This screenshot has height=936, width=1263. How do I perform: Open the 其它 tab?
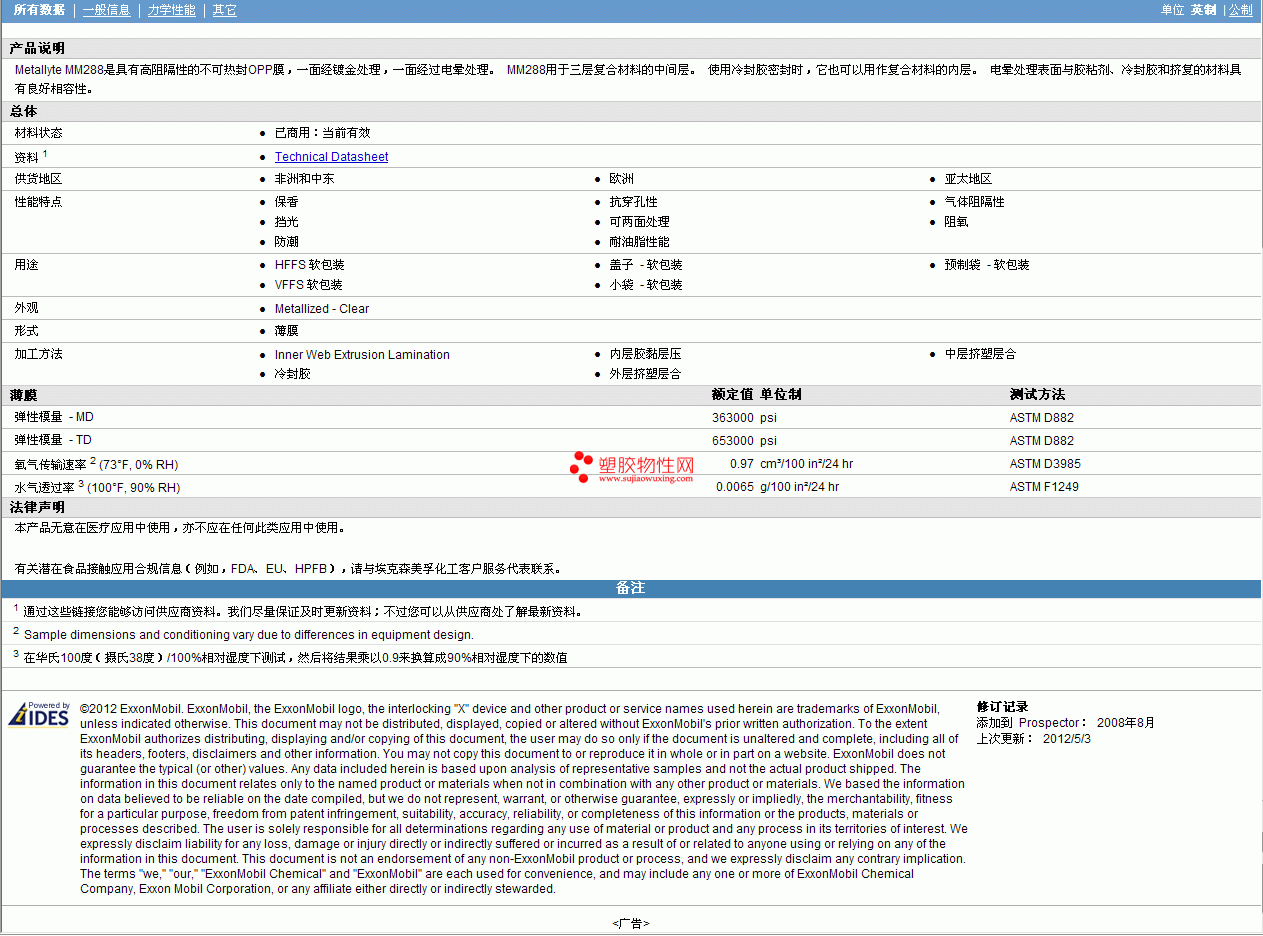[225, 10]
